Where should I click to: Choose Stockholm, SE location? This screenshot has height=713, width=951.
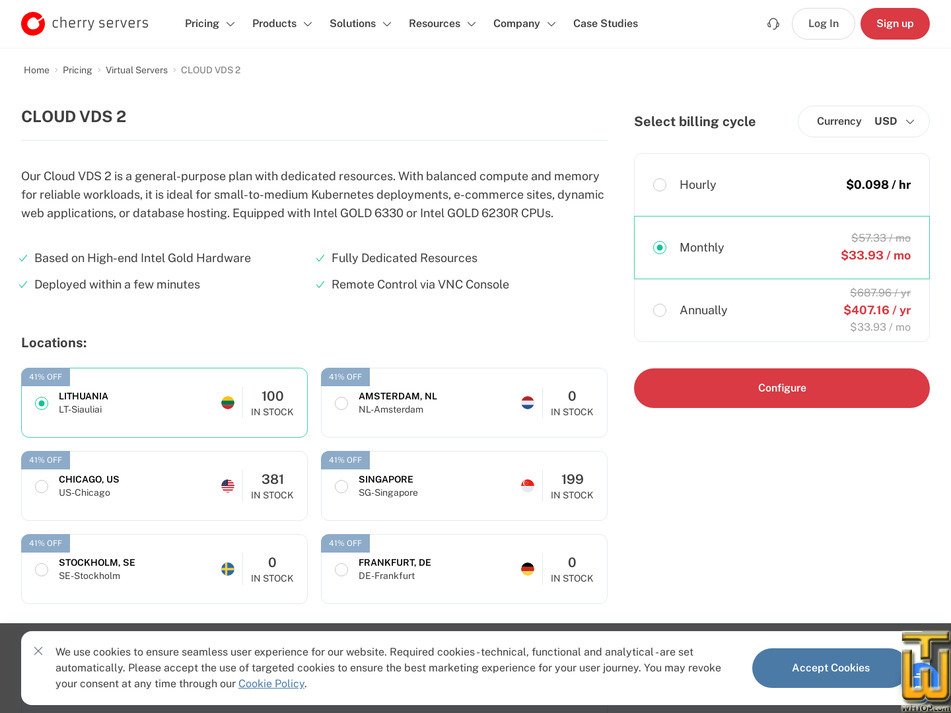tap(164, 569)
